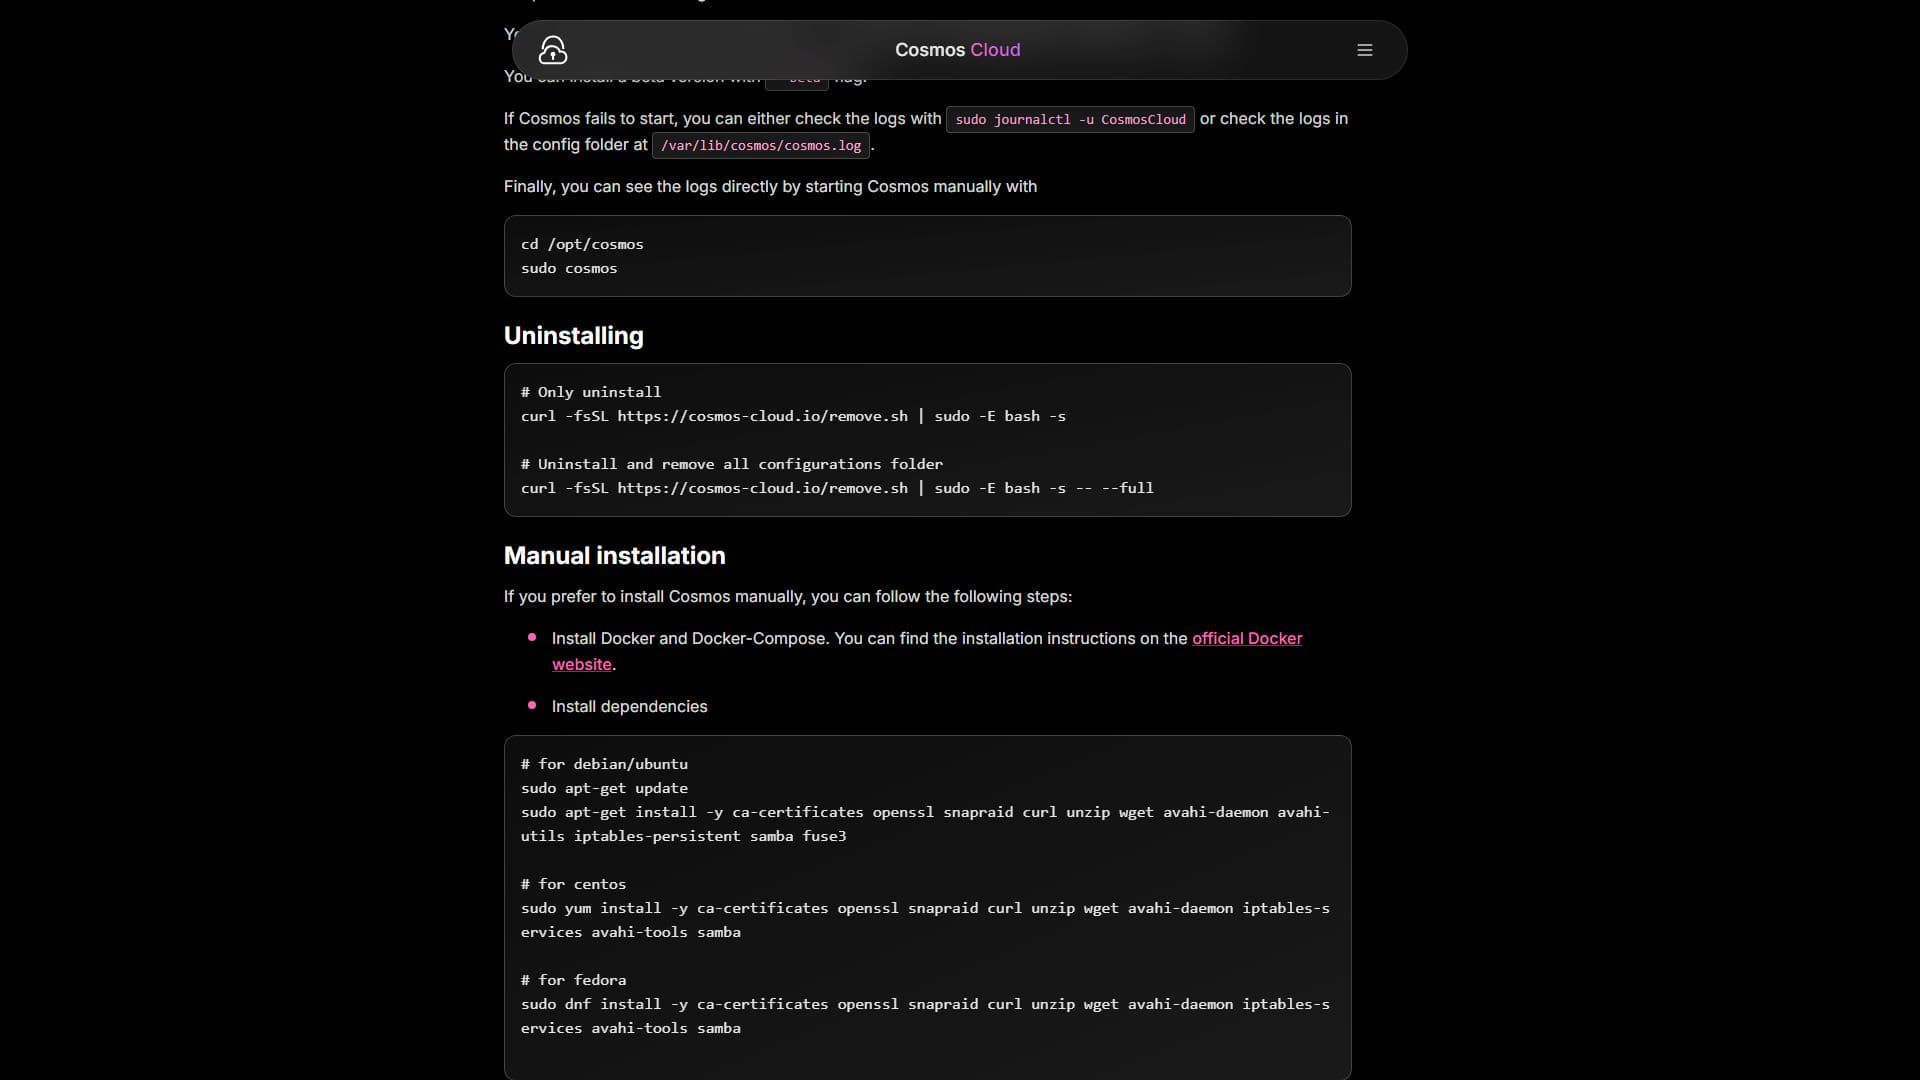Click the 'Install dependencies' bullet item

tap(629, 707)
